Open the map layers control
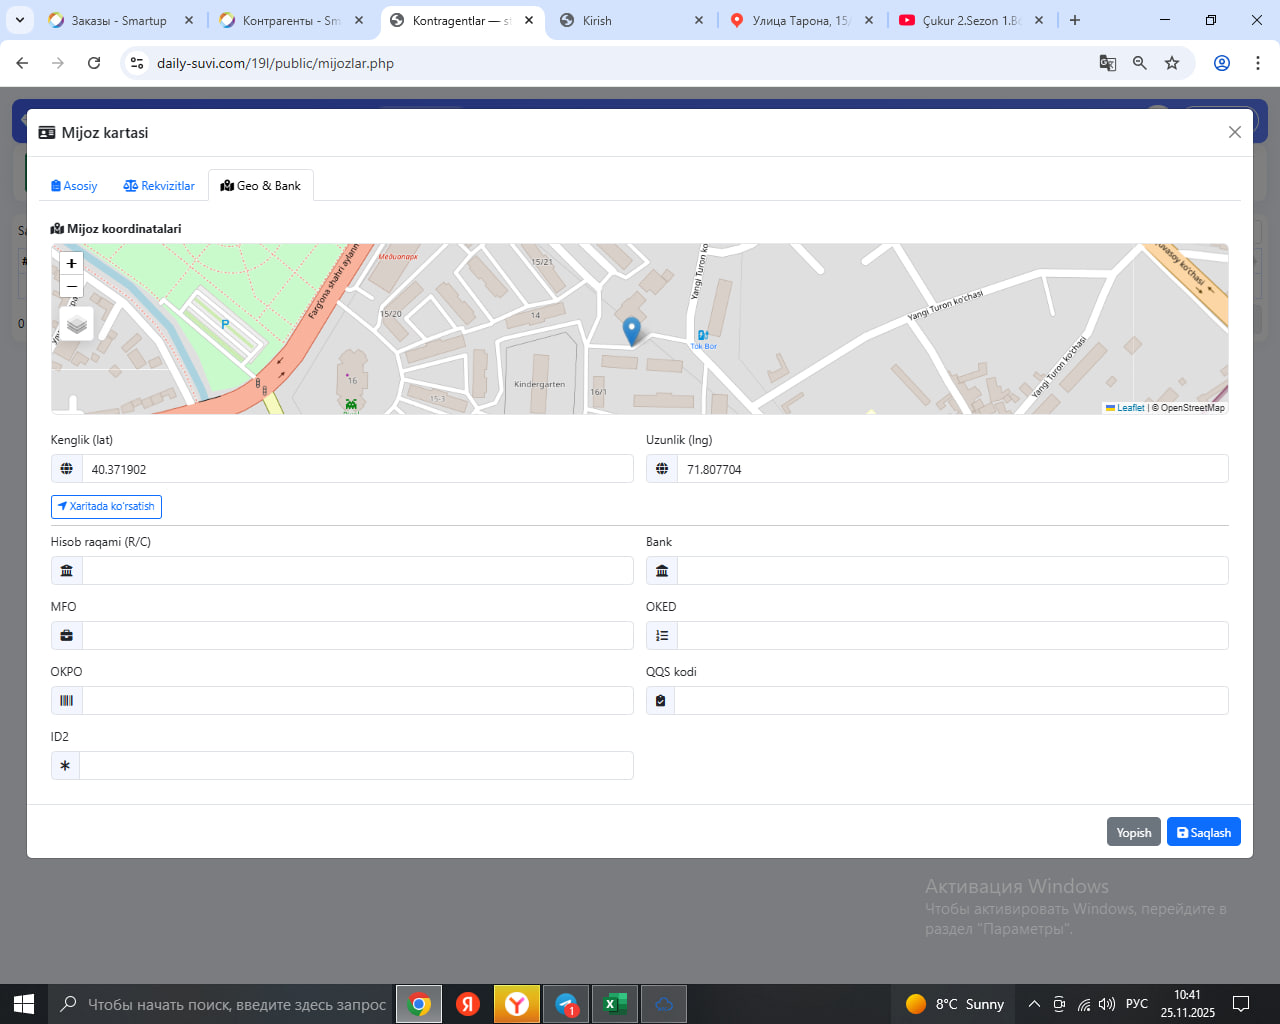Viewport: 1280px width, 1024px height. tap(77, 324)
